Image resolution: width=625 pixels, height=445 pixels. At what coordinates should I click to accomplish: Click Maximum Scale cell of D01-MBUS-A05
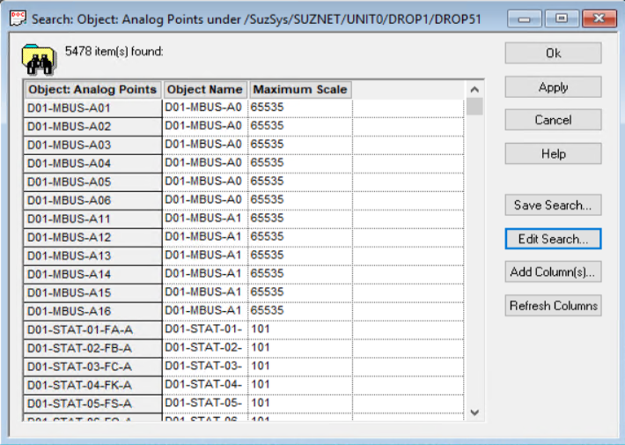[299, 182]
